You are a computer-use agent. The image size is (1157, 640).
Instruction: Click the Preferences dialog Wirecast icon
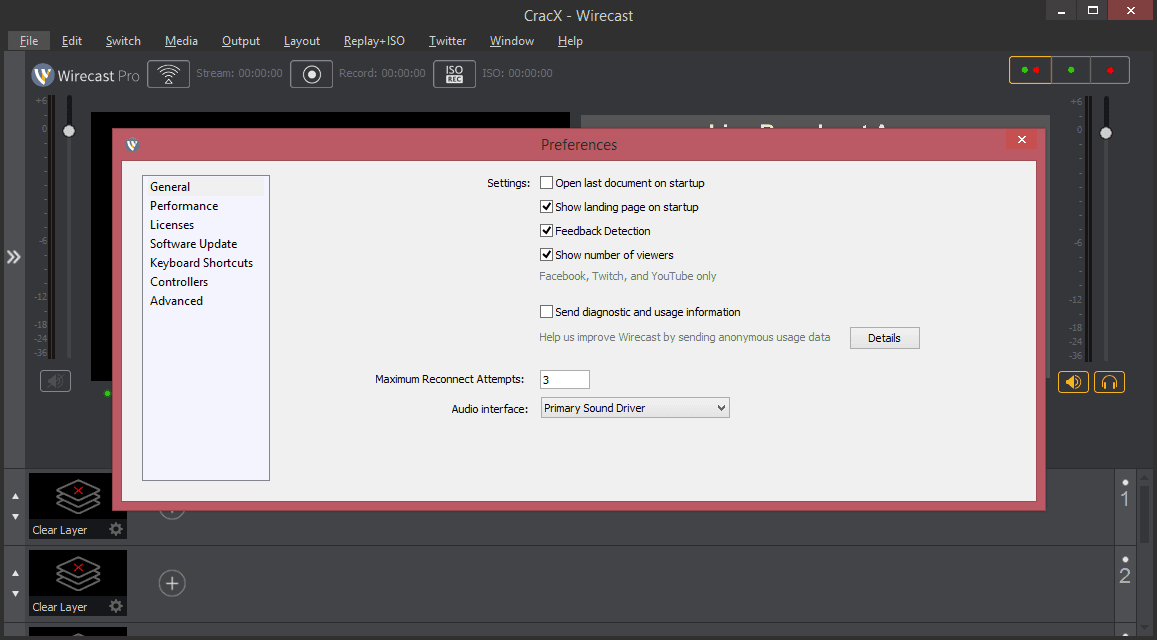133,145
